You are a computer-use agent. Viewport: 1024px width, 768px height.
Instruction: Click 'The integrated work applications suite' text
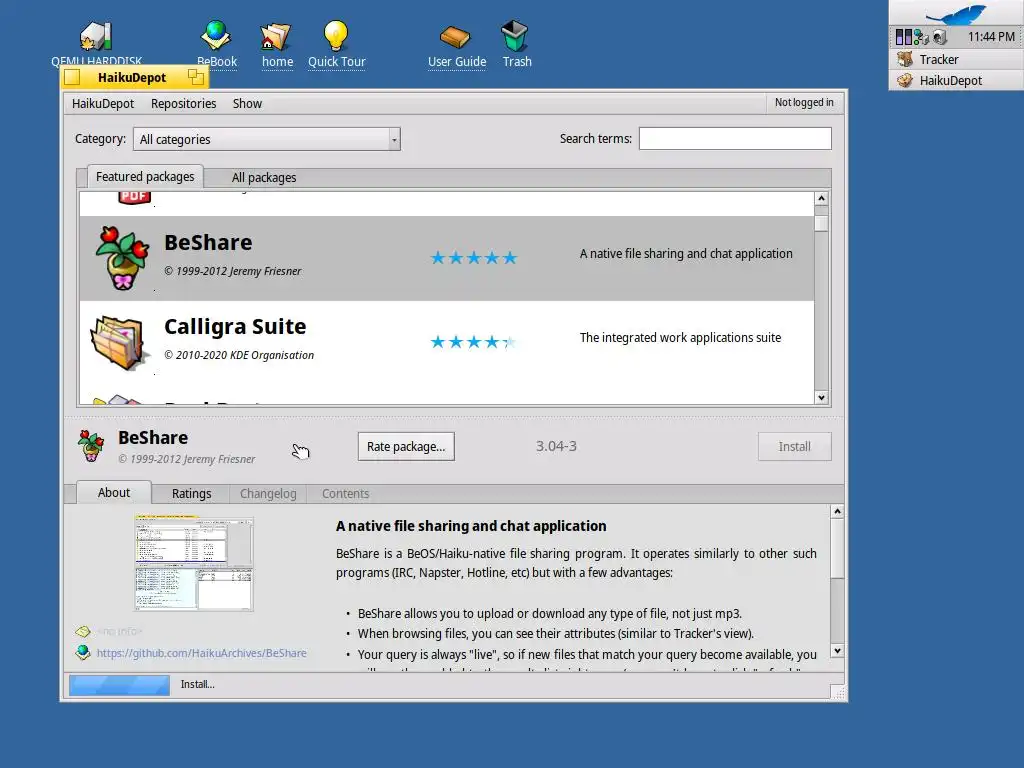(x=680, y=338)
